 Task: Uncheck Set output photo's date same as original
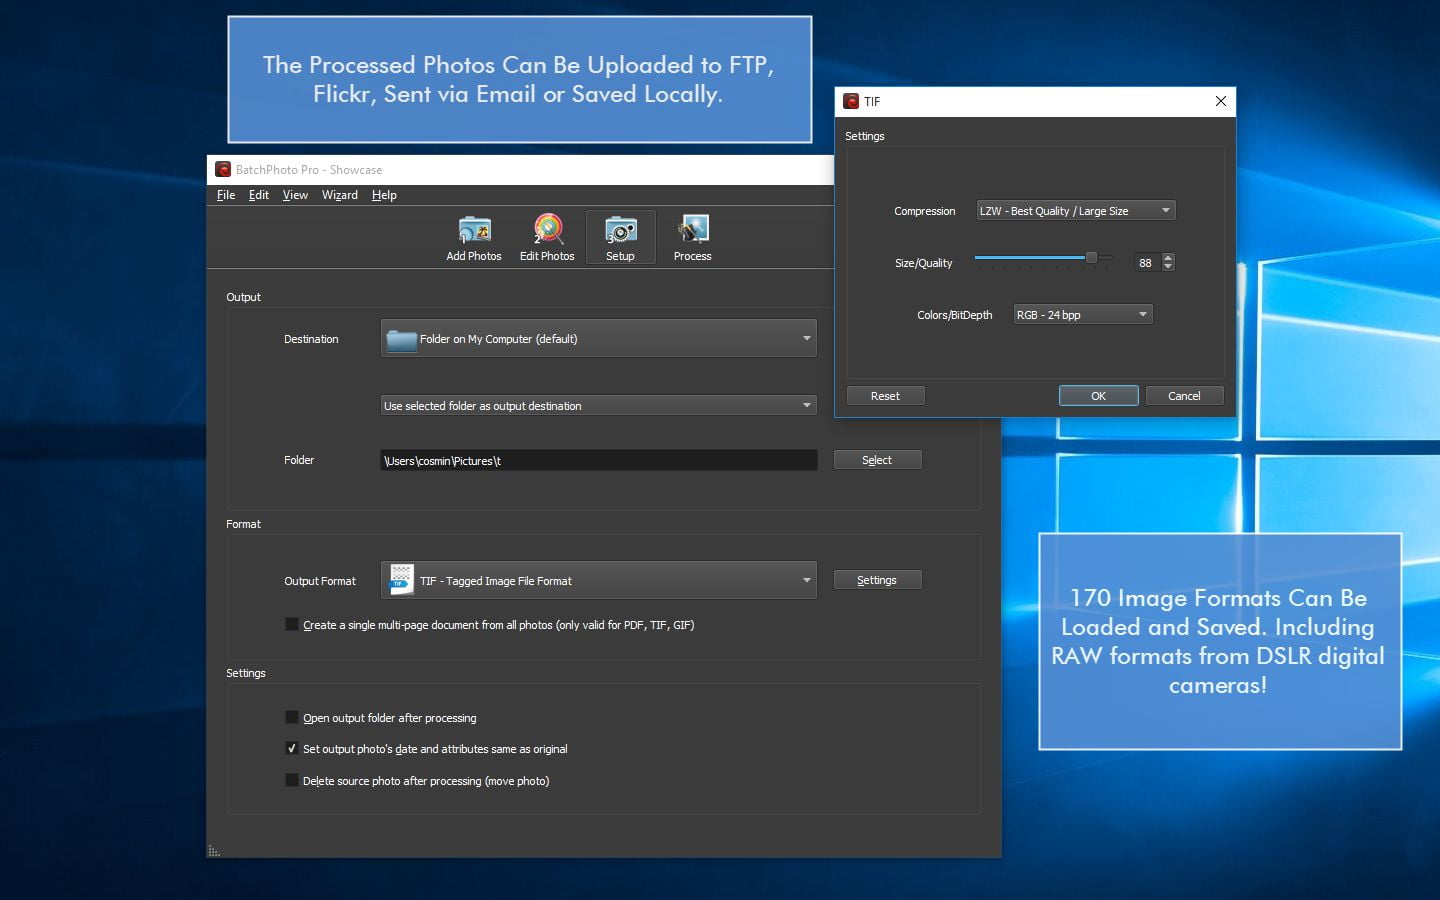coord(292,748)
